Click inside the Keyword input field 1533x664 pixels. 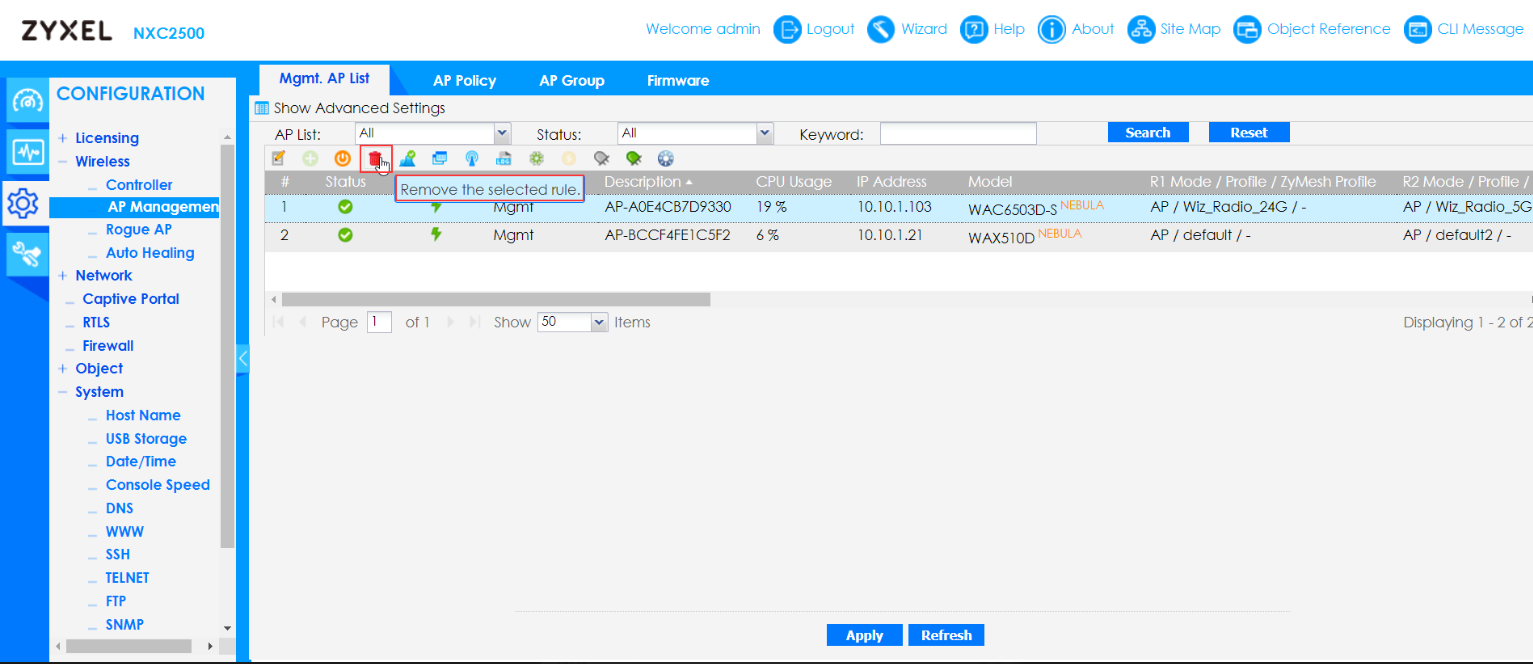(x=957, y=132)
